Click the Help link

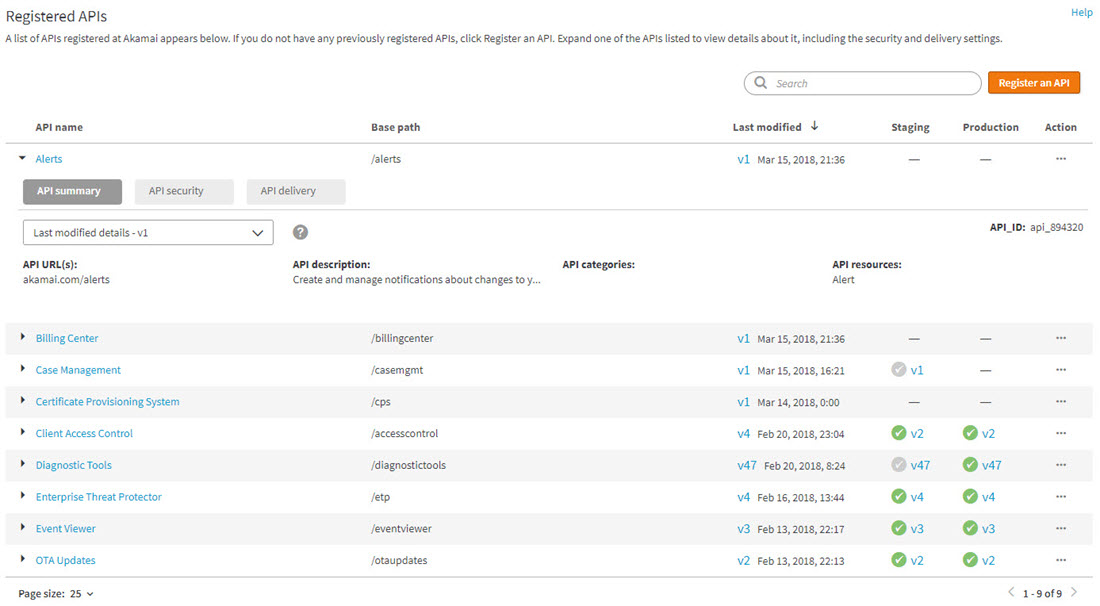tap(1081, 13)
